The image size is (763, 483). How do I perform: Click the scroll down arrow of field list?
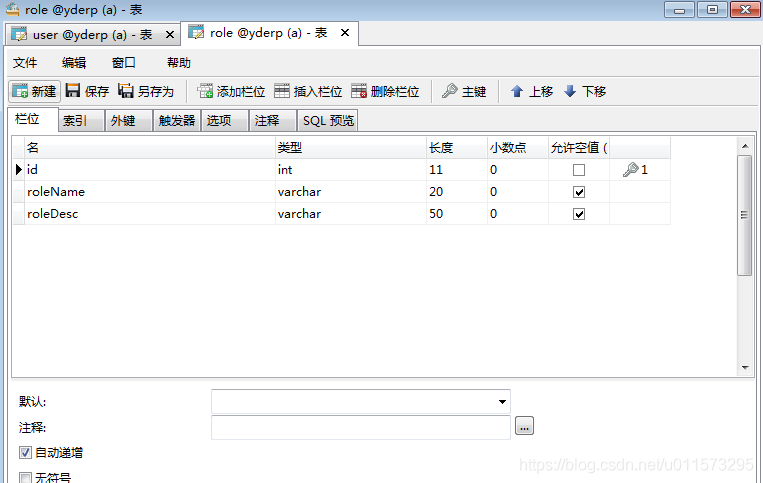click(x=745, y=367)
